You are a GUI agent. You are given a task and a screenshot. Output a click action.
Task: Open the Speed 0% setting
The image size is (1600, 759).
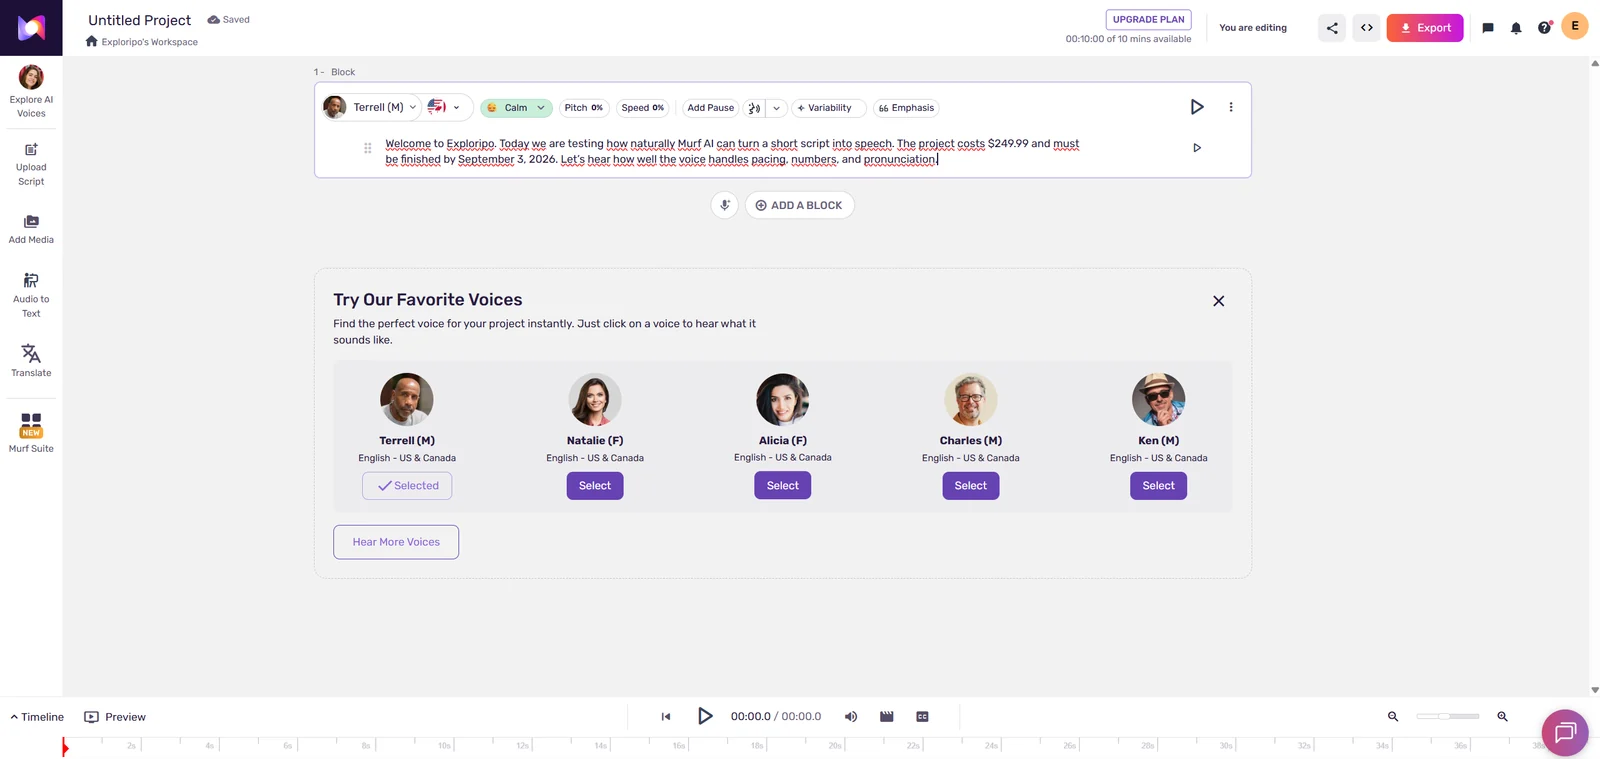point(642,108)
